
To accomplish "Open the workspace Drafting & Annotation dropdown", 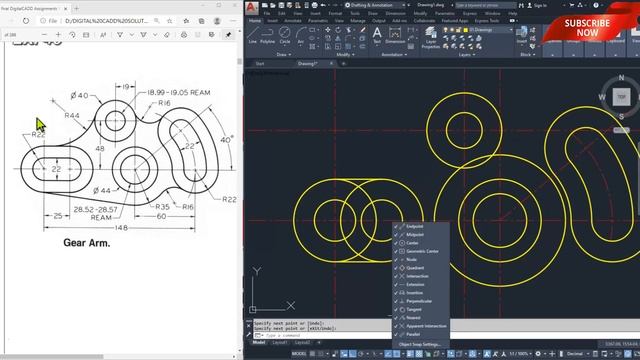I will pos(376,5).
